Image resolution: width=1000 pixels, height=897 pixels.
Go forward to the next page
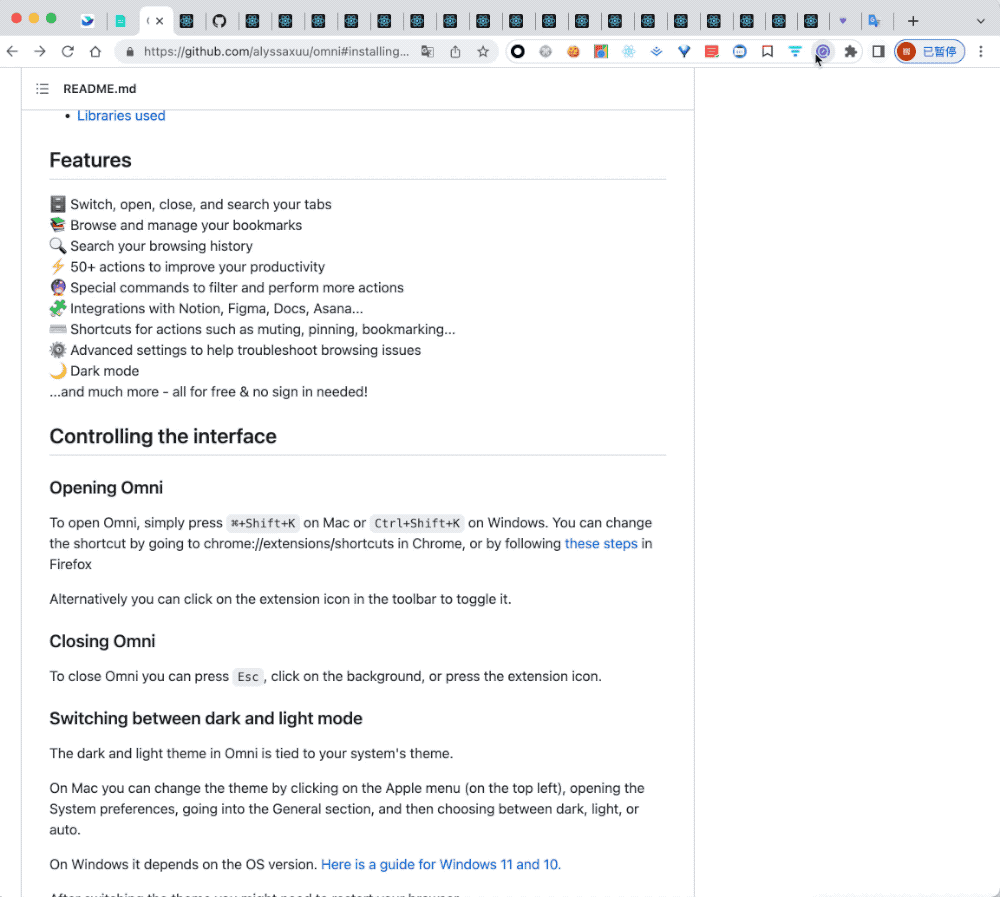(40, 52)
